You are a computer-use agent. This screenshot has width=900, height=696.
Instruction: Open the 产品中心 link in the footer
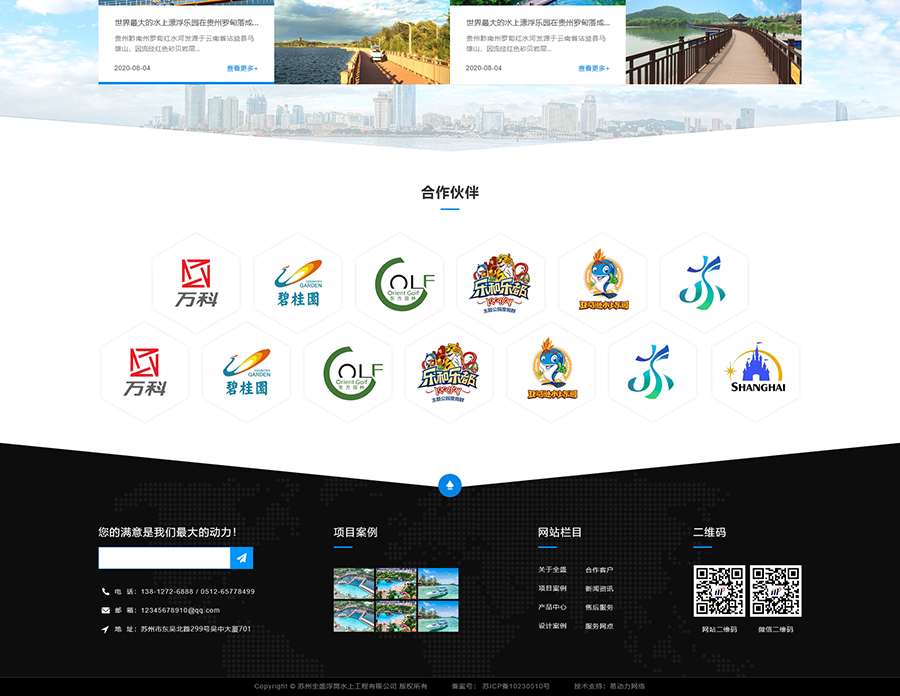553,606
